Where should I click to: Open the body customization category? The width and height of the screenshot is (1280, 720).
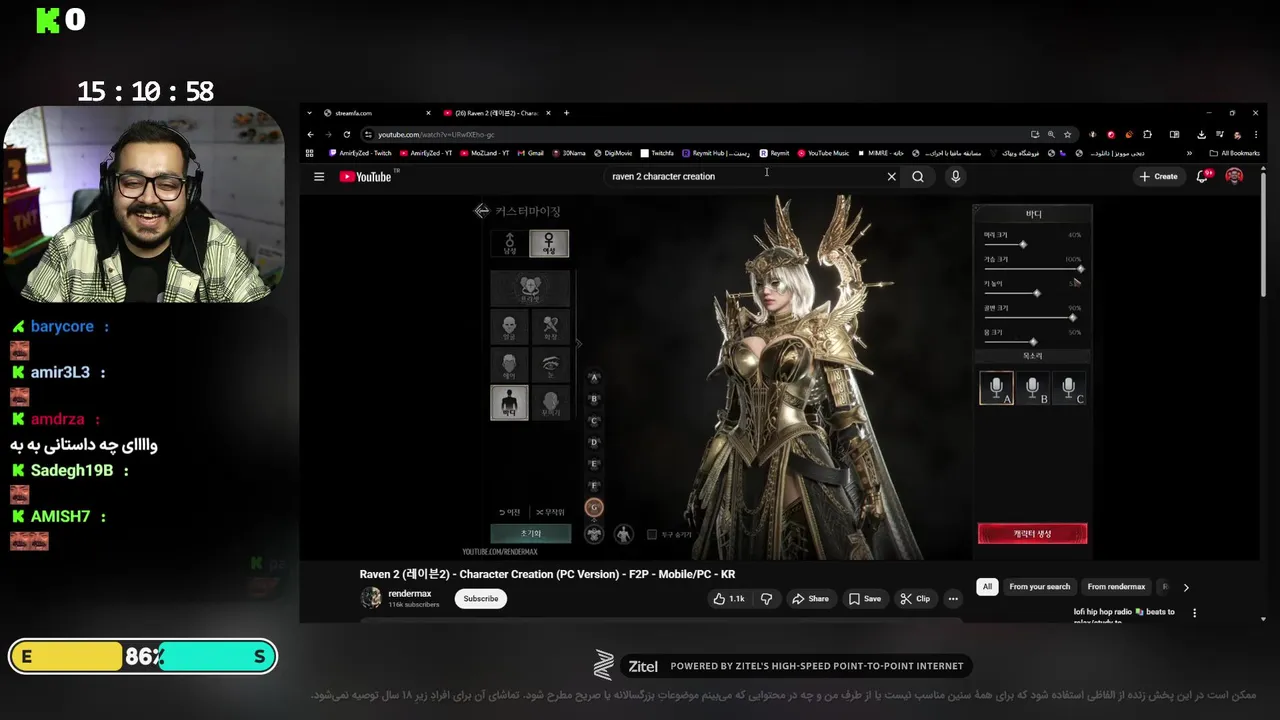[509, 402]
